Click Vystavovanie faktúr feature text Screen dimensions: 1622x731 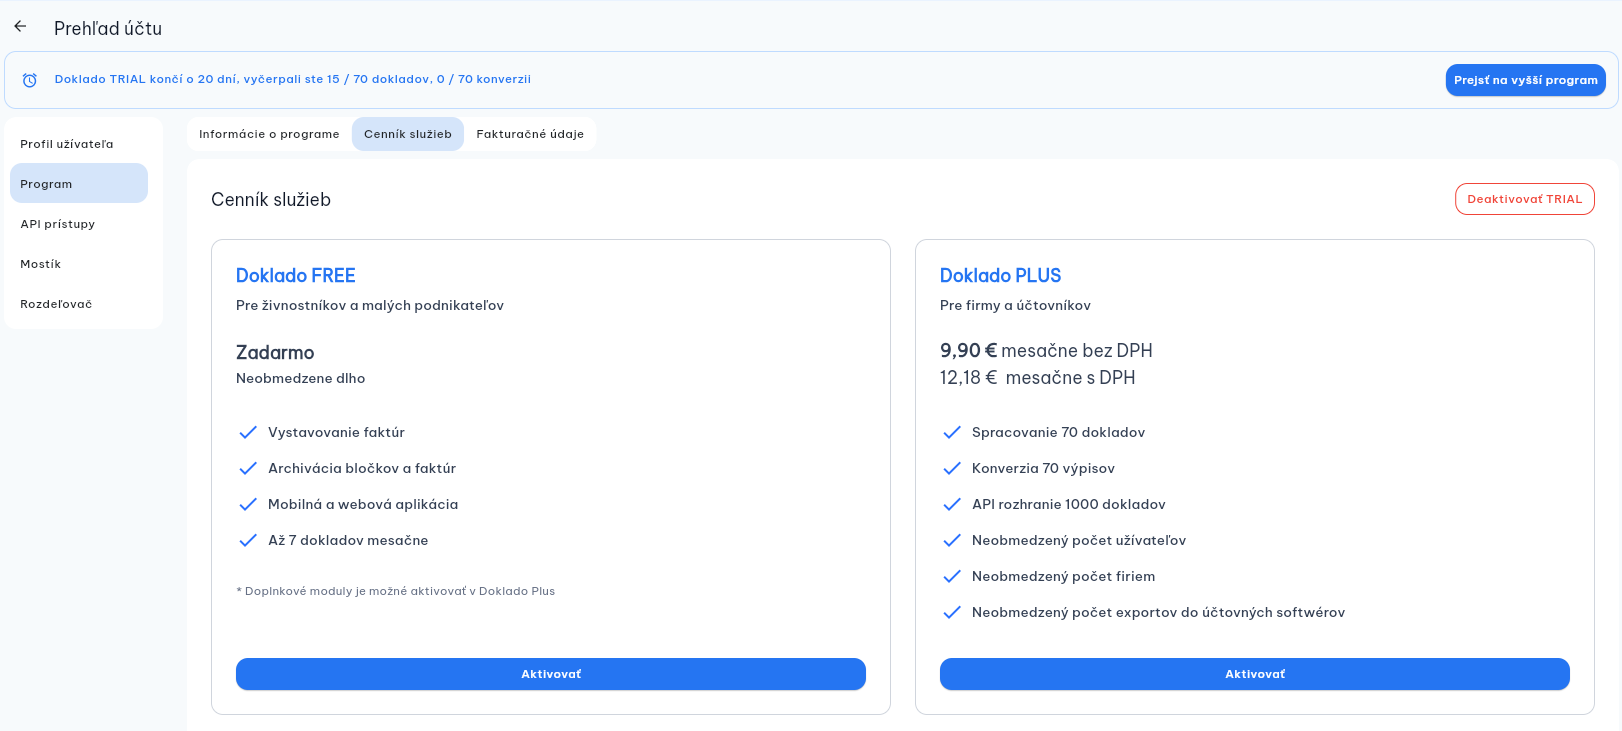pos(336,432)
